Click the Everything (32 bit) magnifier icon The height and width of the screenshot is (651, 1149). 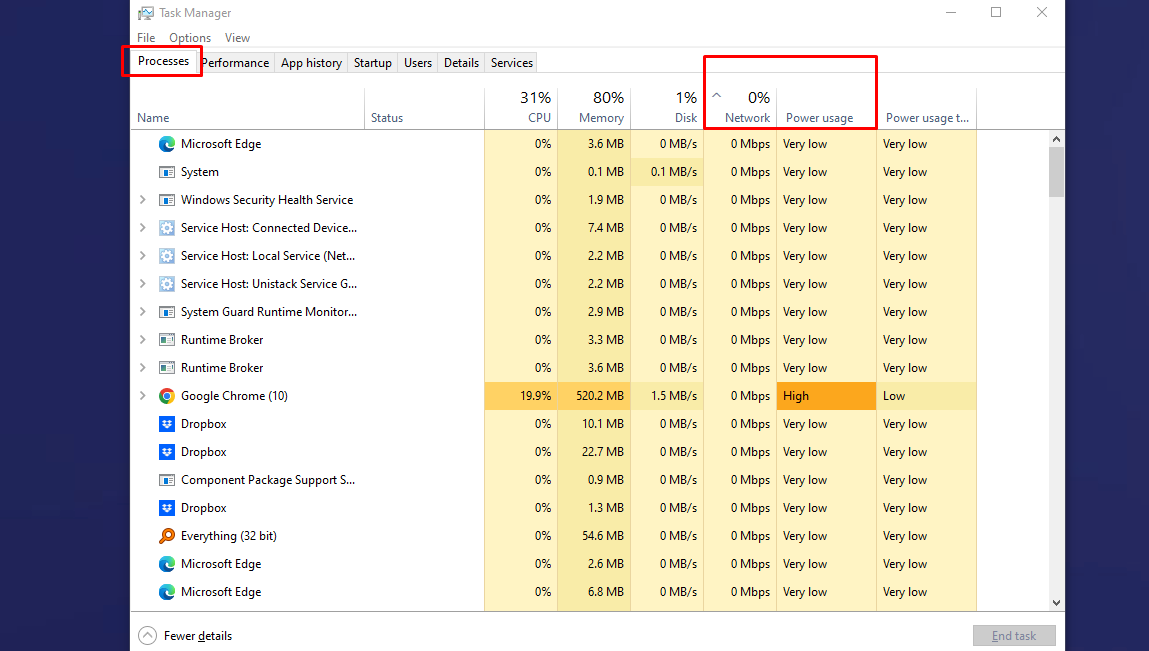(166, 535)
